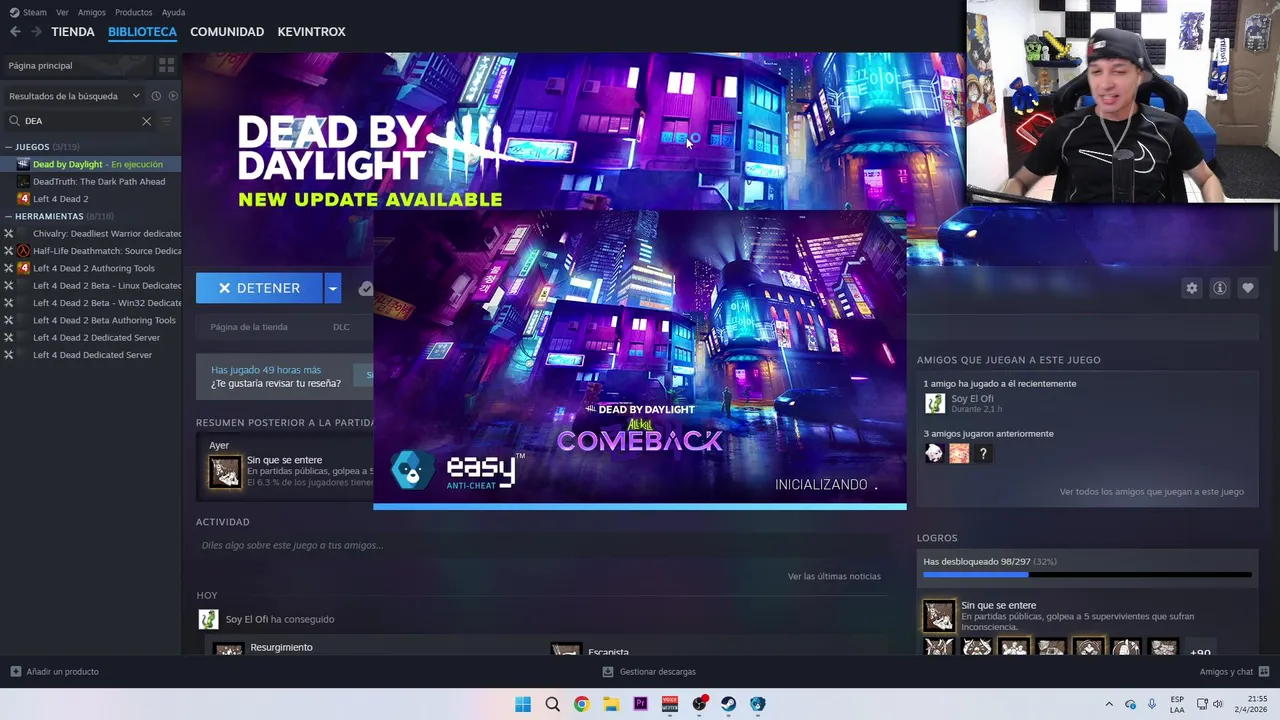Open Premiere Pro from the taskbar
1280x720 pixels.
pyautogui.click(x=640, y=704)
